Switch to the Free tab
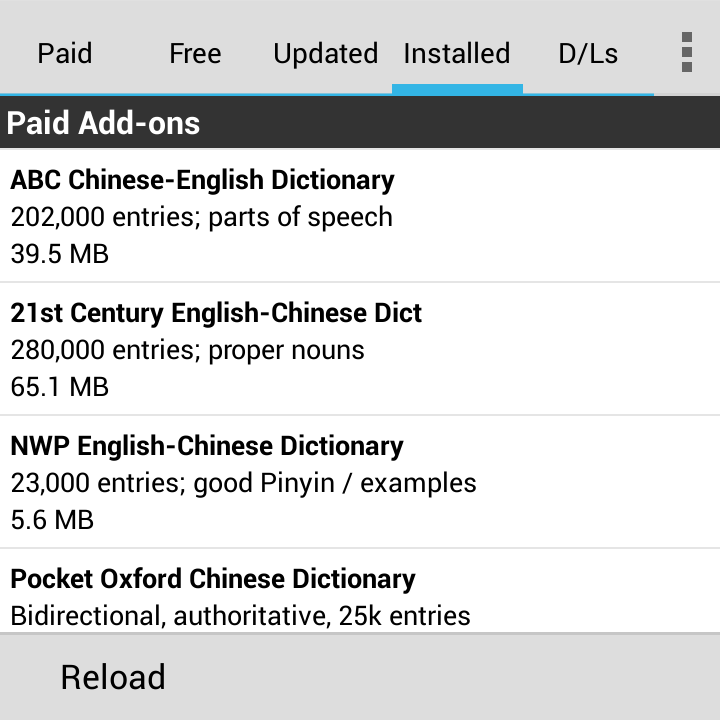Screen dimensions: 720x720 tap(196, 53)
